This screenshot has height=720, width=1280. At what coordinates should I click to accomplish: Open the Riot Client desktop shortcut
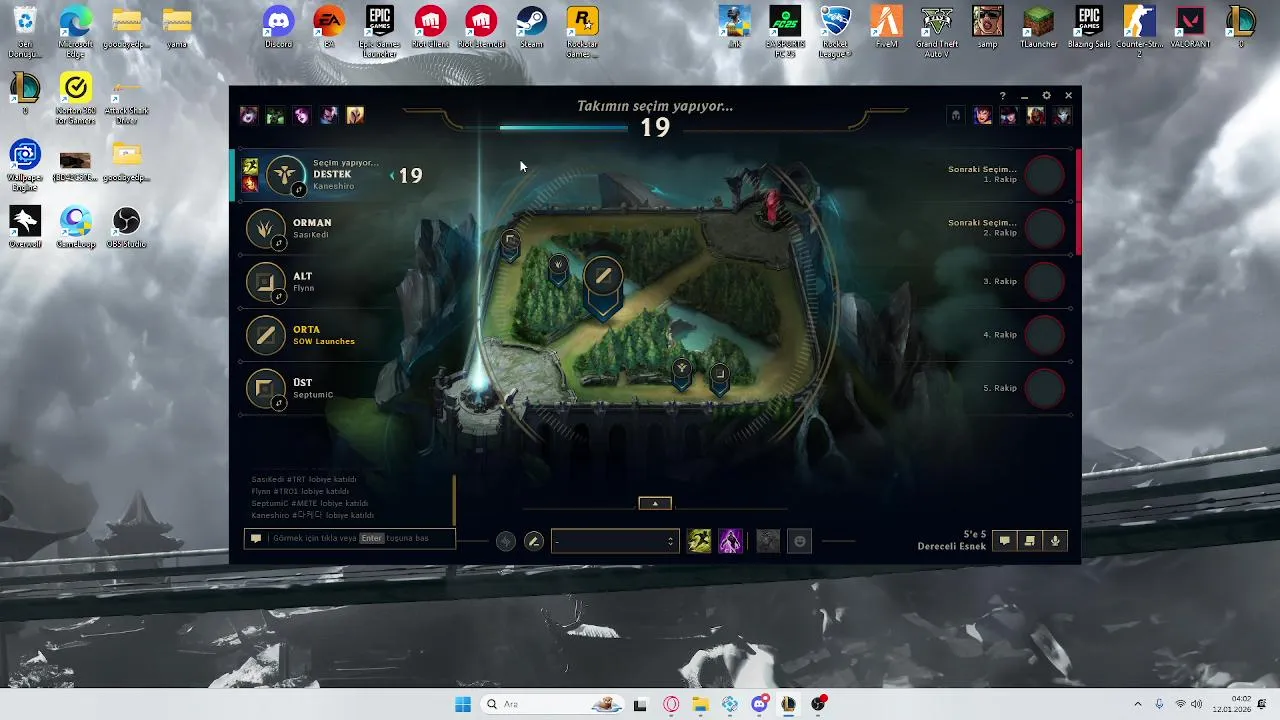430,28
